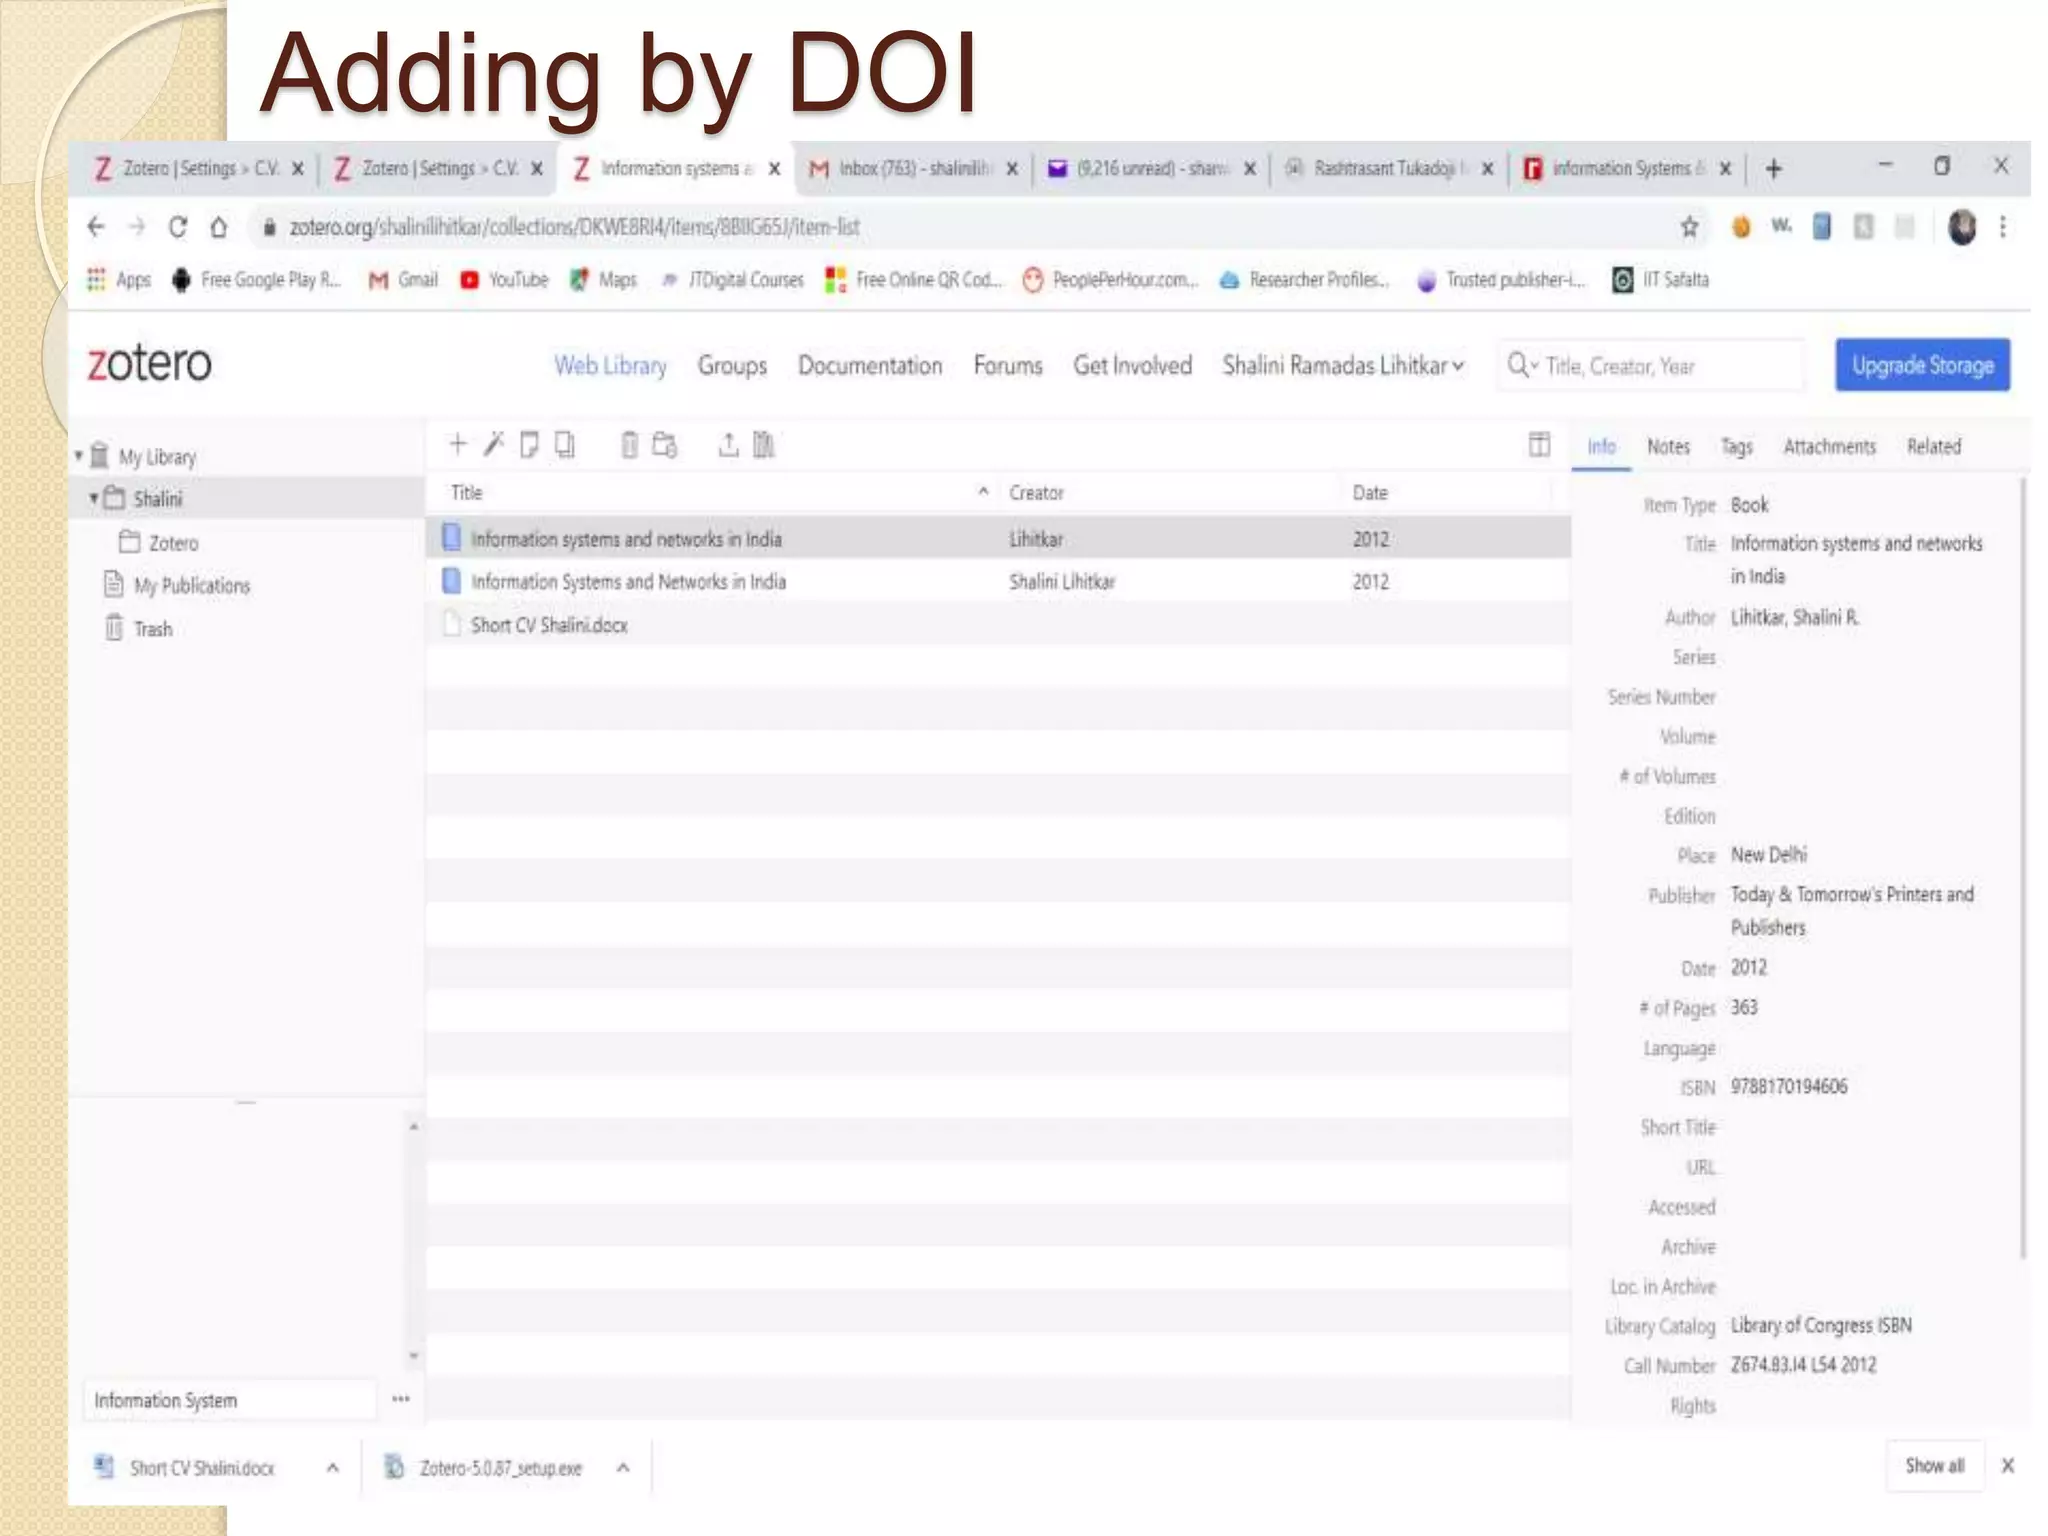
Task: Click Show all downloads
Action: [1934, 1465]
